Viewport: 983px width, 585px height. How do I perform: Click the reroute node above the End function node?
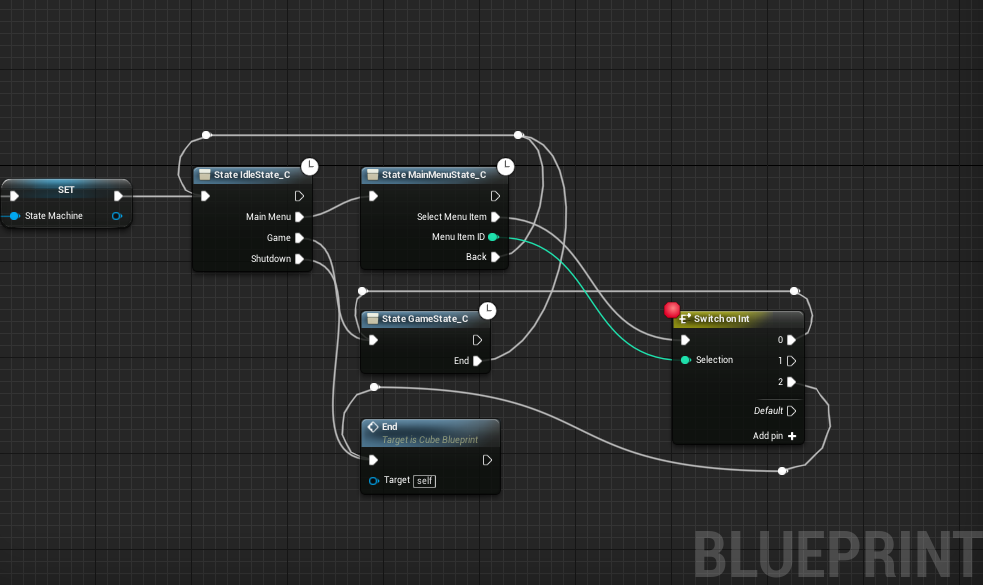[374, 387]
